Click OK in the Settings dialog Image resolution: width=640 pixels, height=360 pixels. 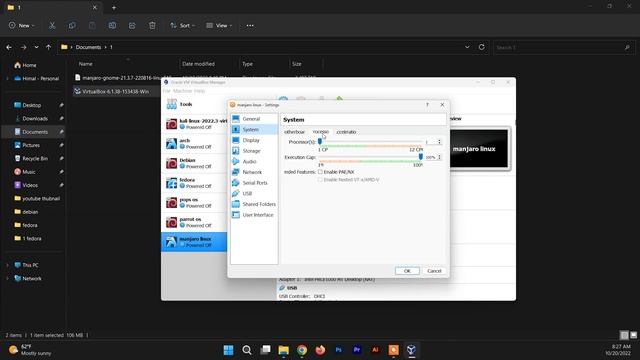[x=407, y=271]
